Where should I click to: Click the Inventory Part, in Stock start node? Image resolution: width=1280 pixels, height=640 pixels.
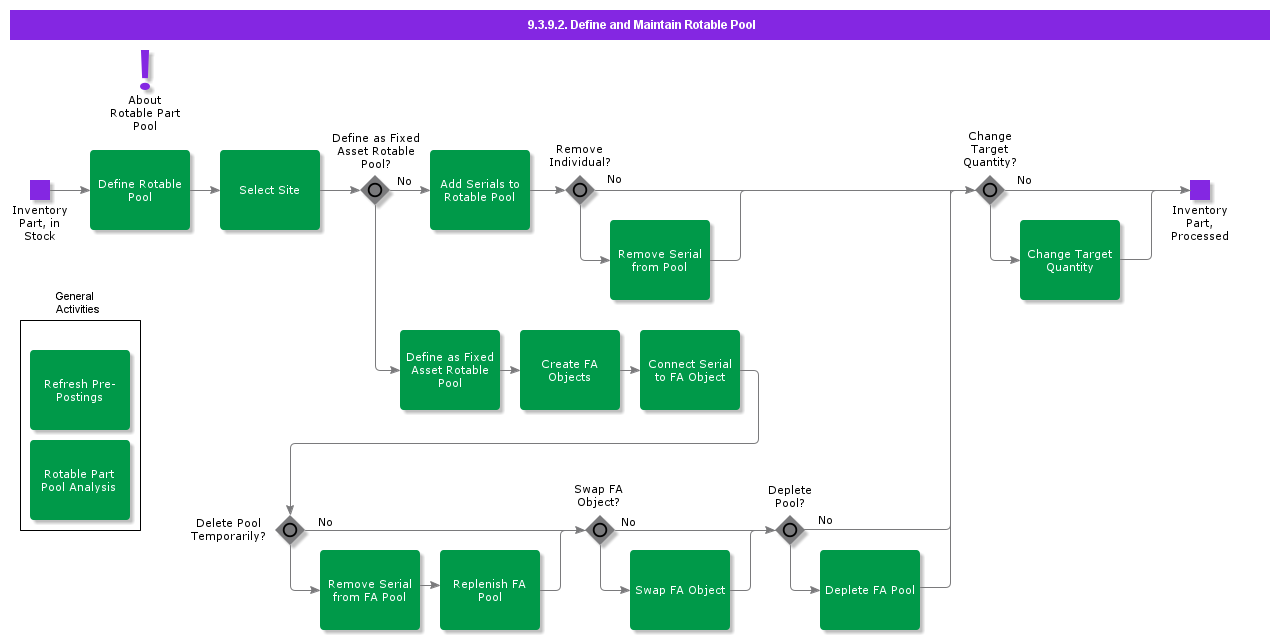(40, 188)
